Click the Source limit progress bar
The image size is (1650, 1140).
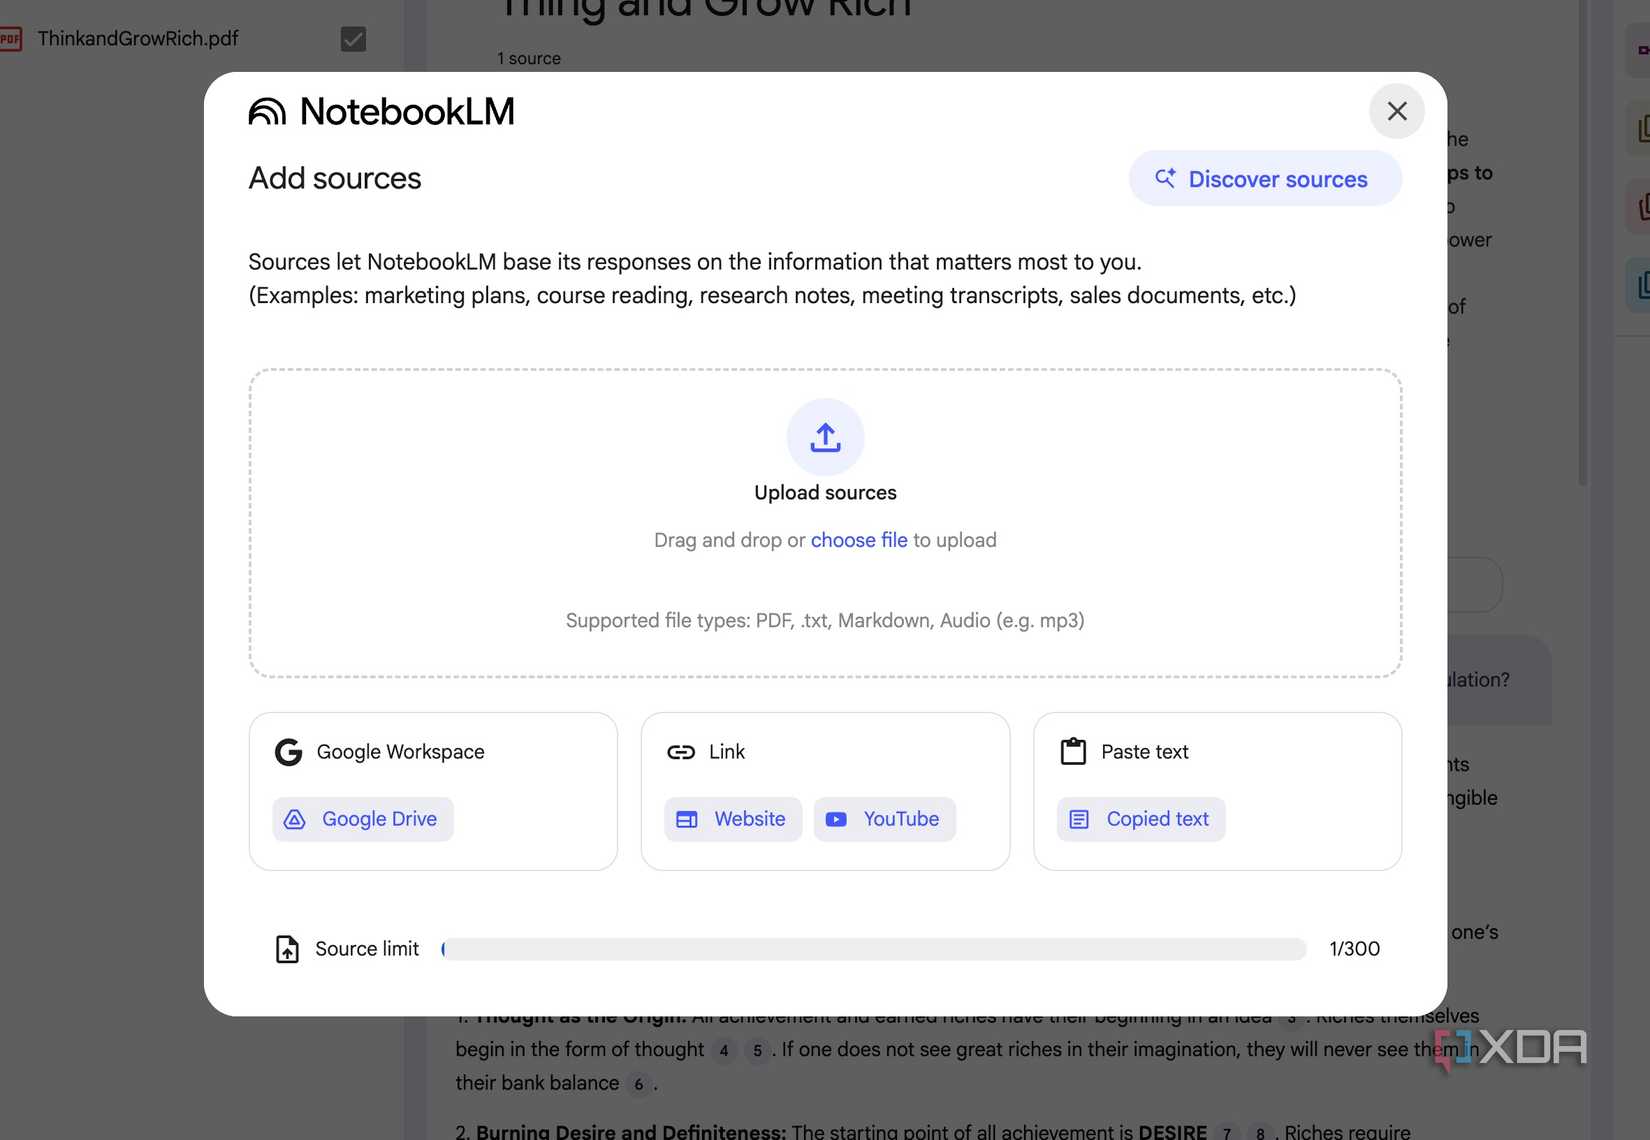point(874,949)
